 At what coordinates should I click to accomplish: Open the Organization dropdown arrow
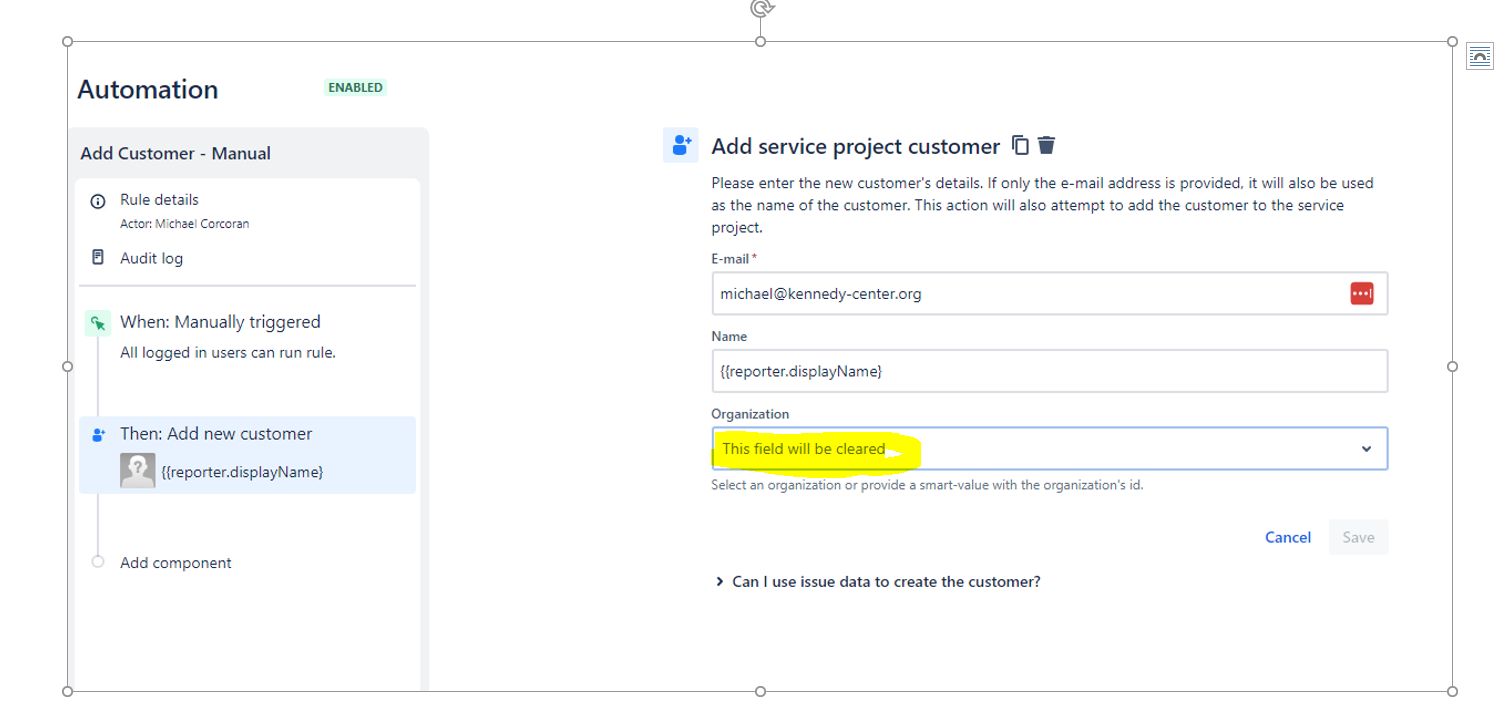click(x=1366, y=449)
